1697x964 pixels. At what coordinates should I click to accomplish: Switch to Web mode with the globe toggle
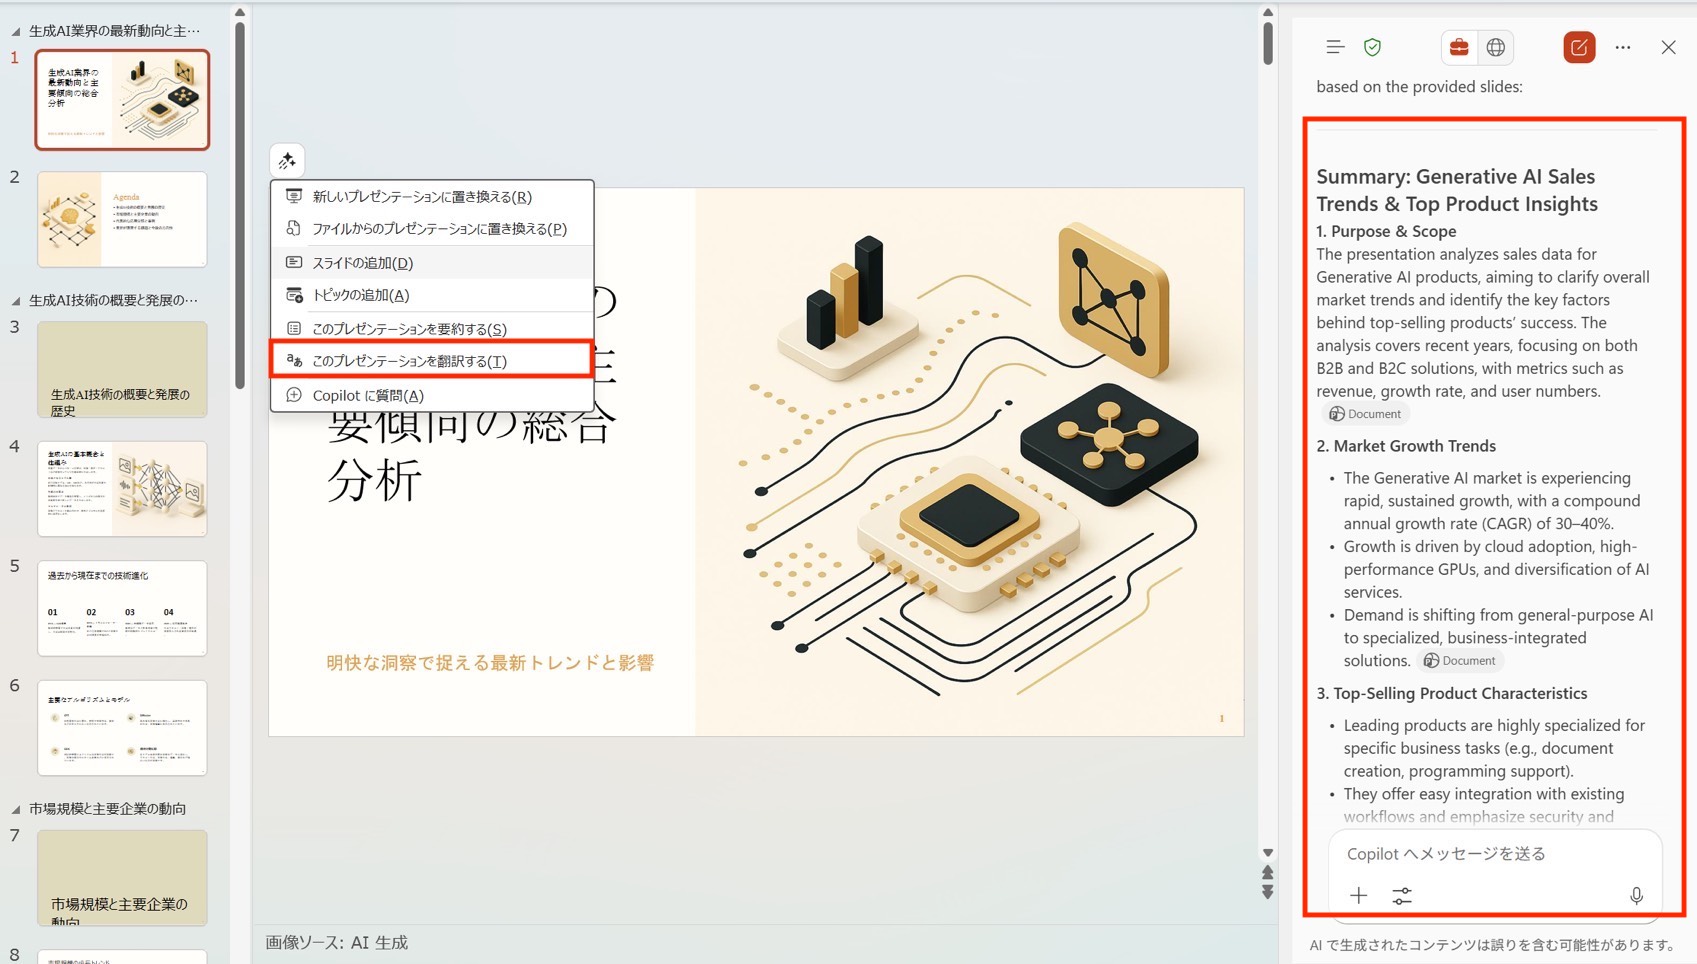tap(1495, 47)
